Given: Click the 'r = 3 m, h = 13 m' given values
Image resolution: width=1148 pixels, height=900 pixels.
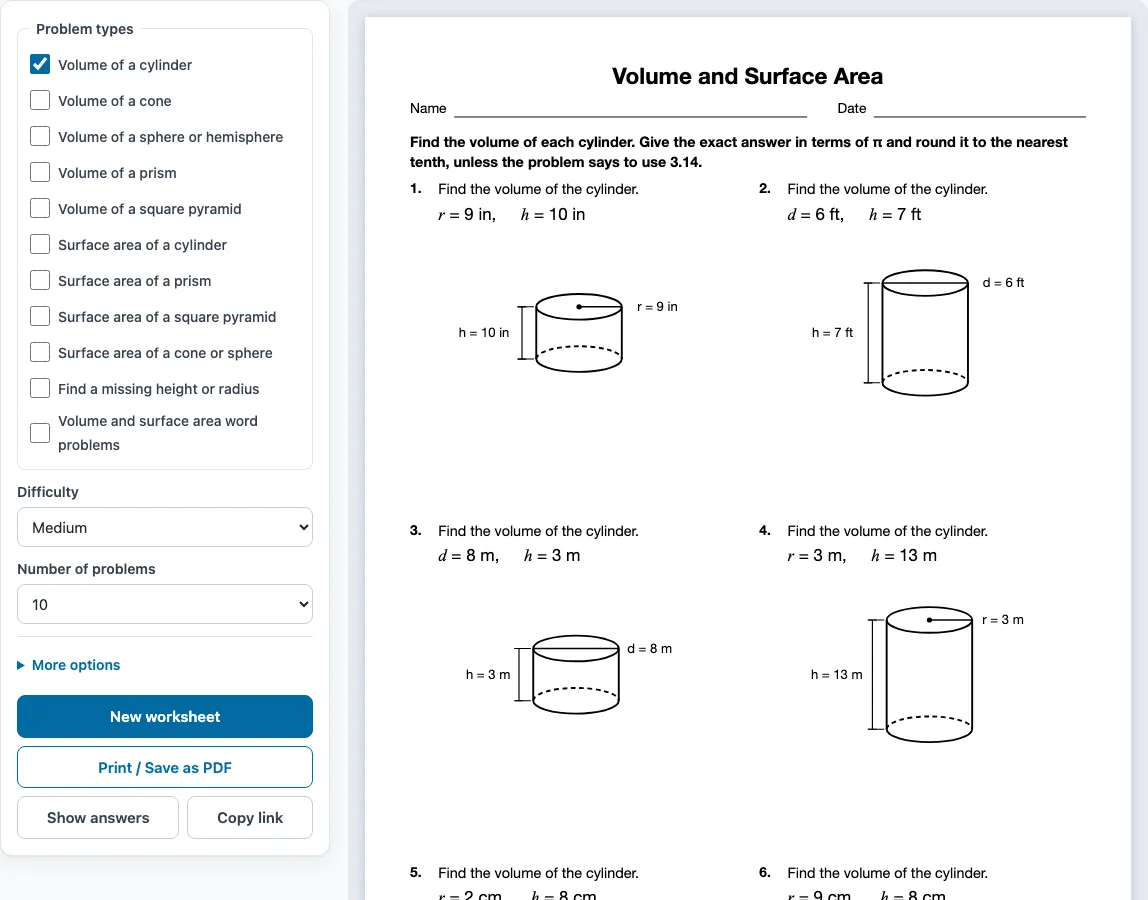Looking at the screenshot, I should [x=862, y=556].
